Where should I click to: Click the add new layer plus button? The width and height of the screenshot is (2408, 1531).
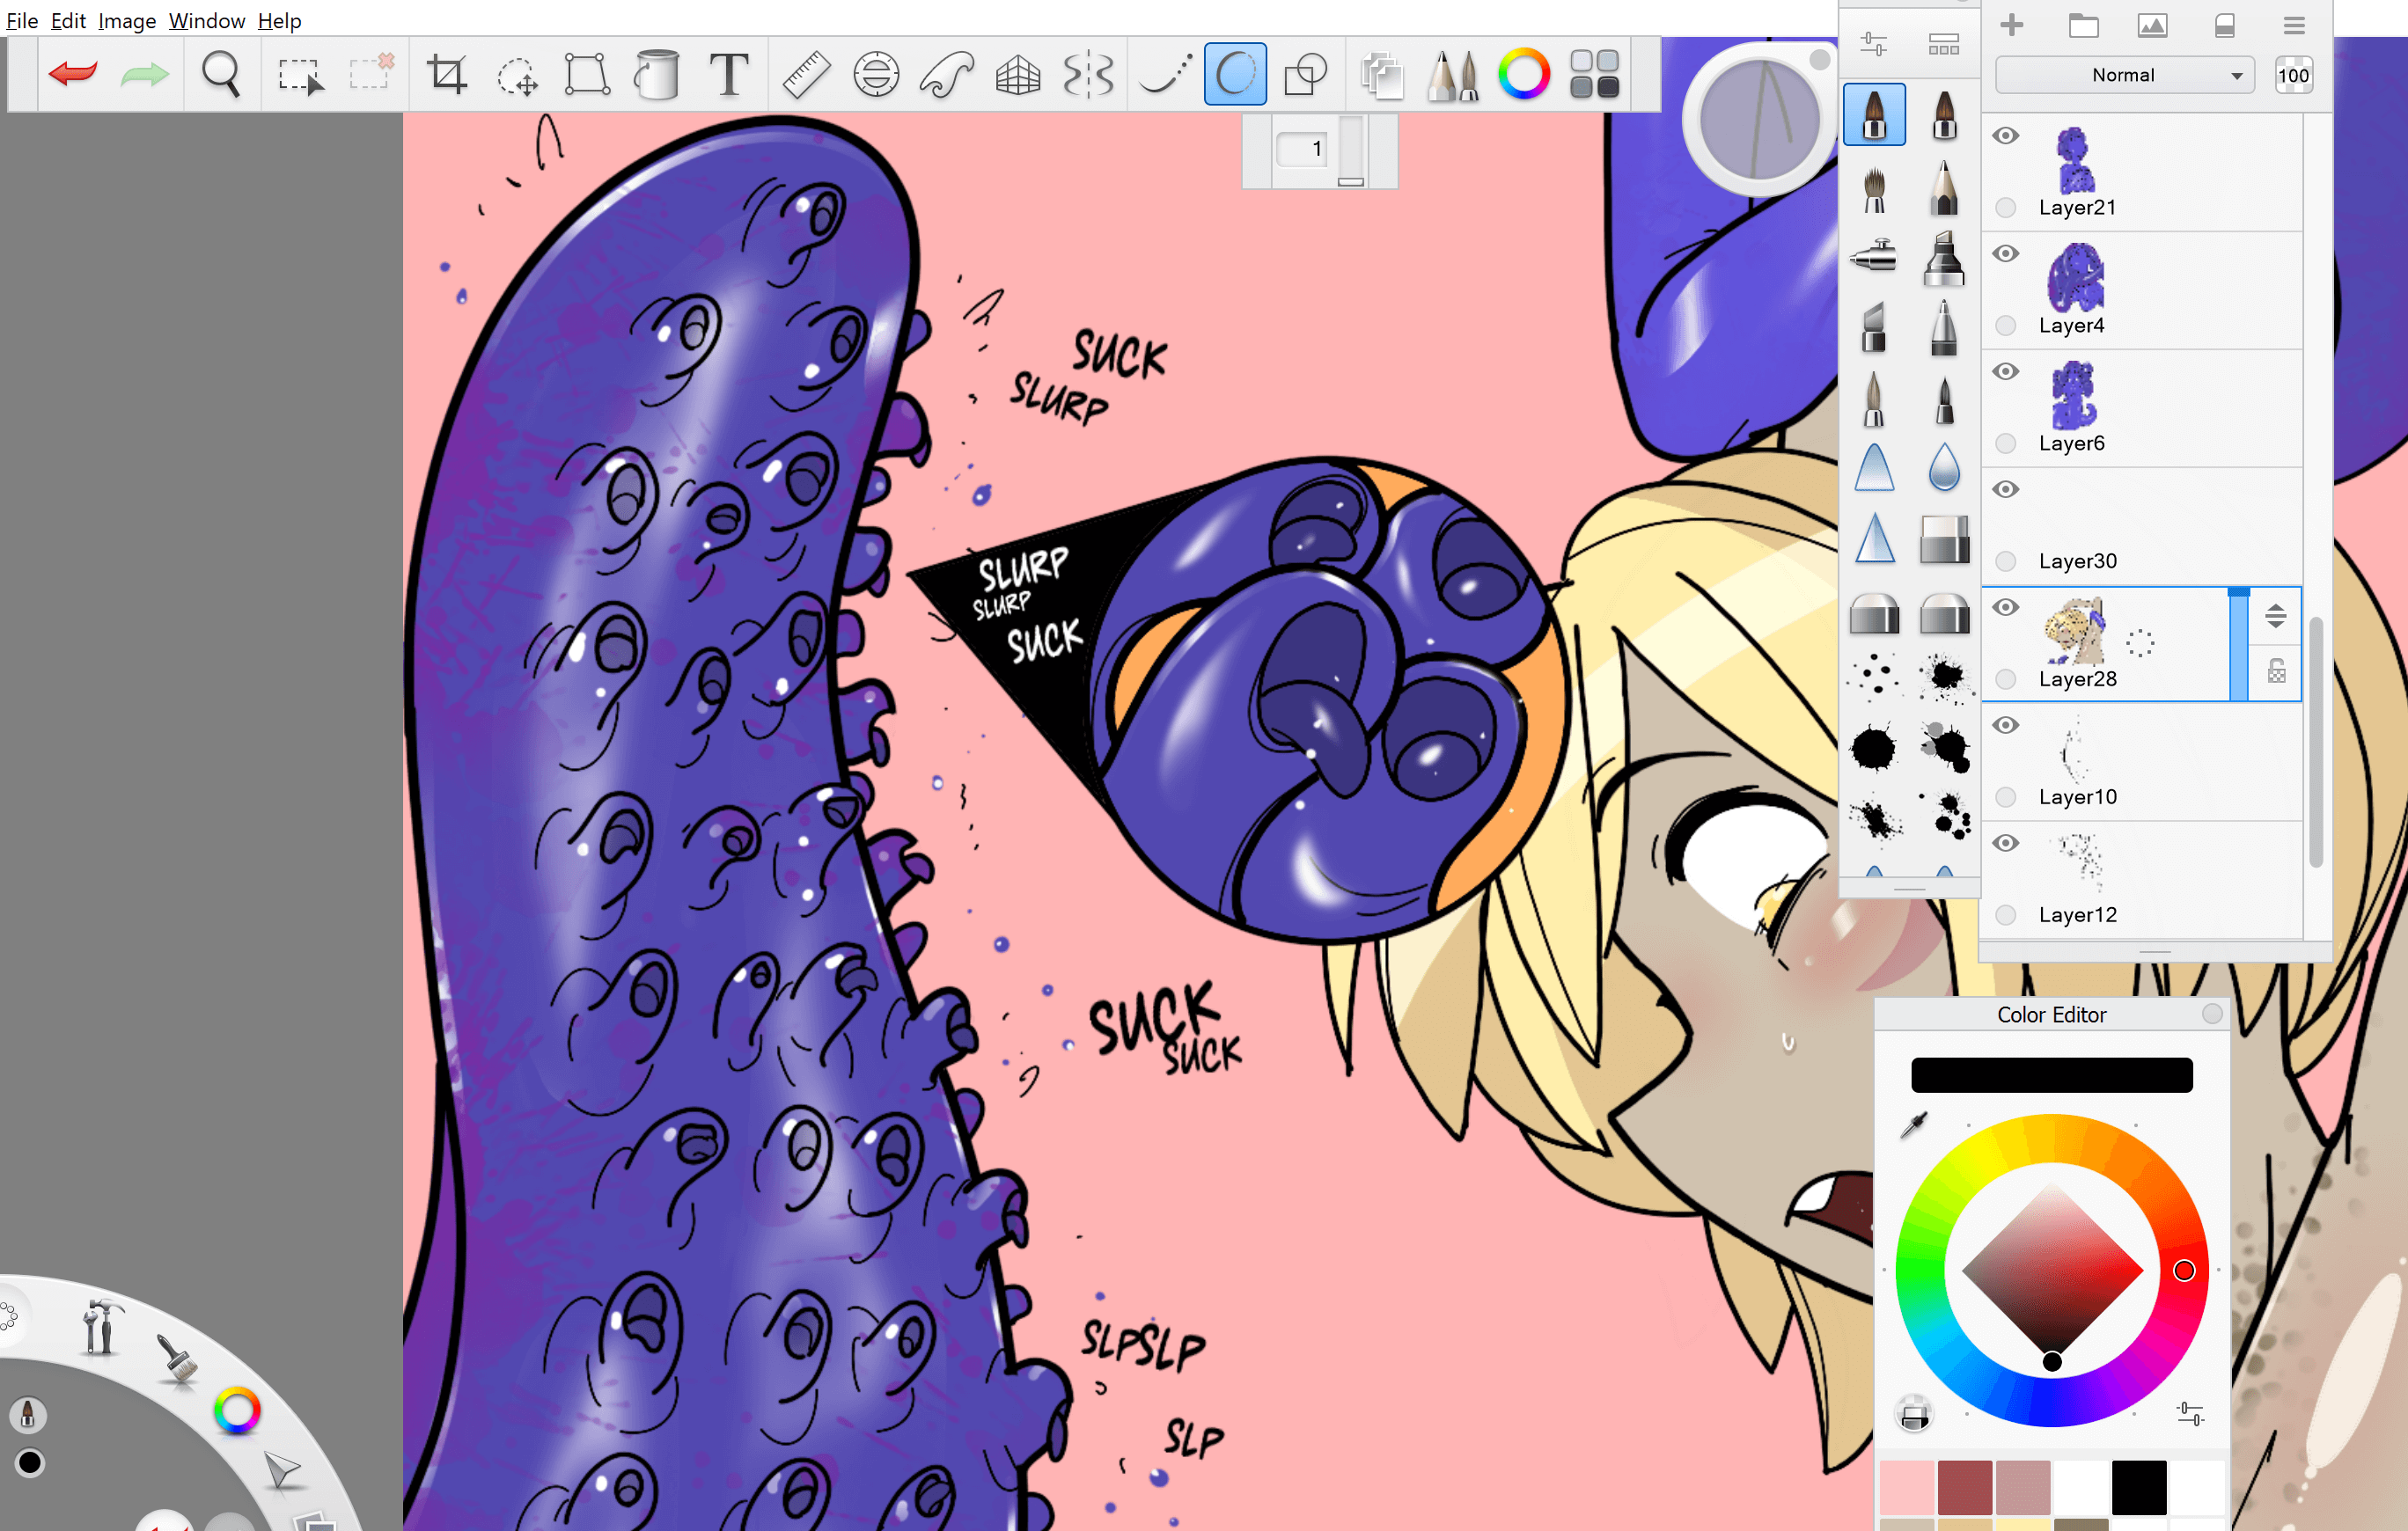coord(2012,25)
